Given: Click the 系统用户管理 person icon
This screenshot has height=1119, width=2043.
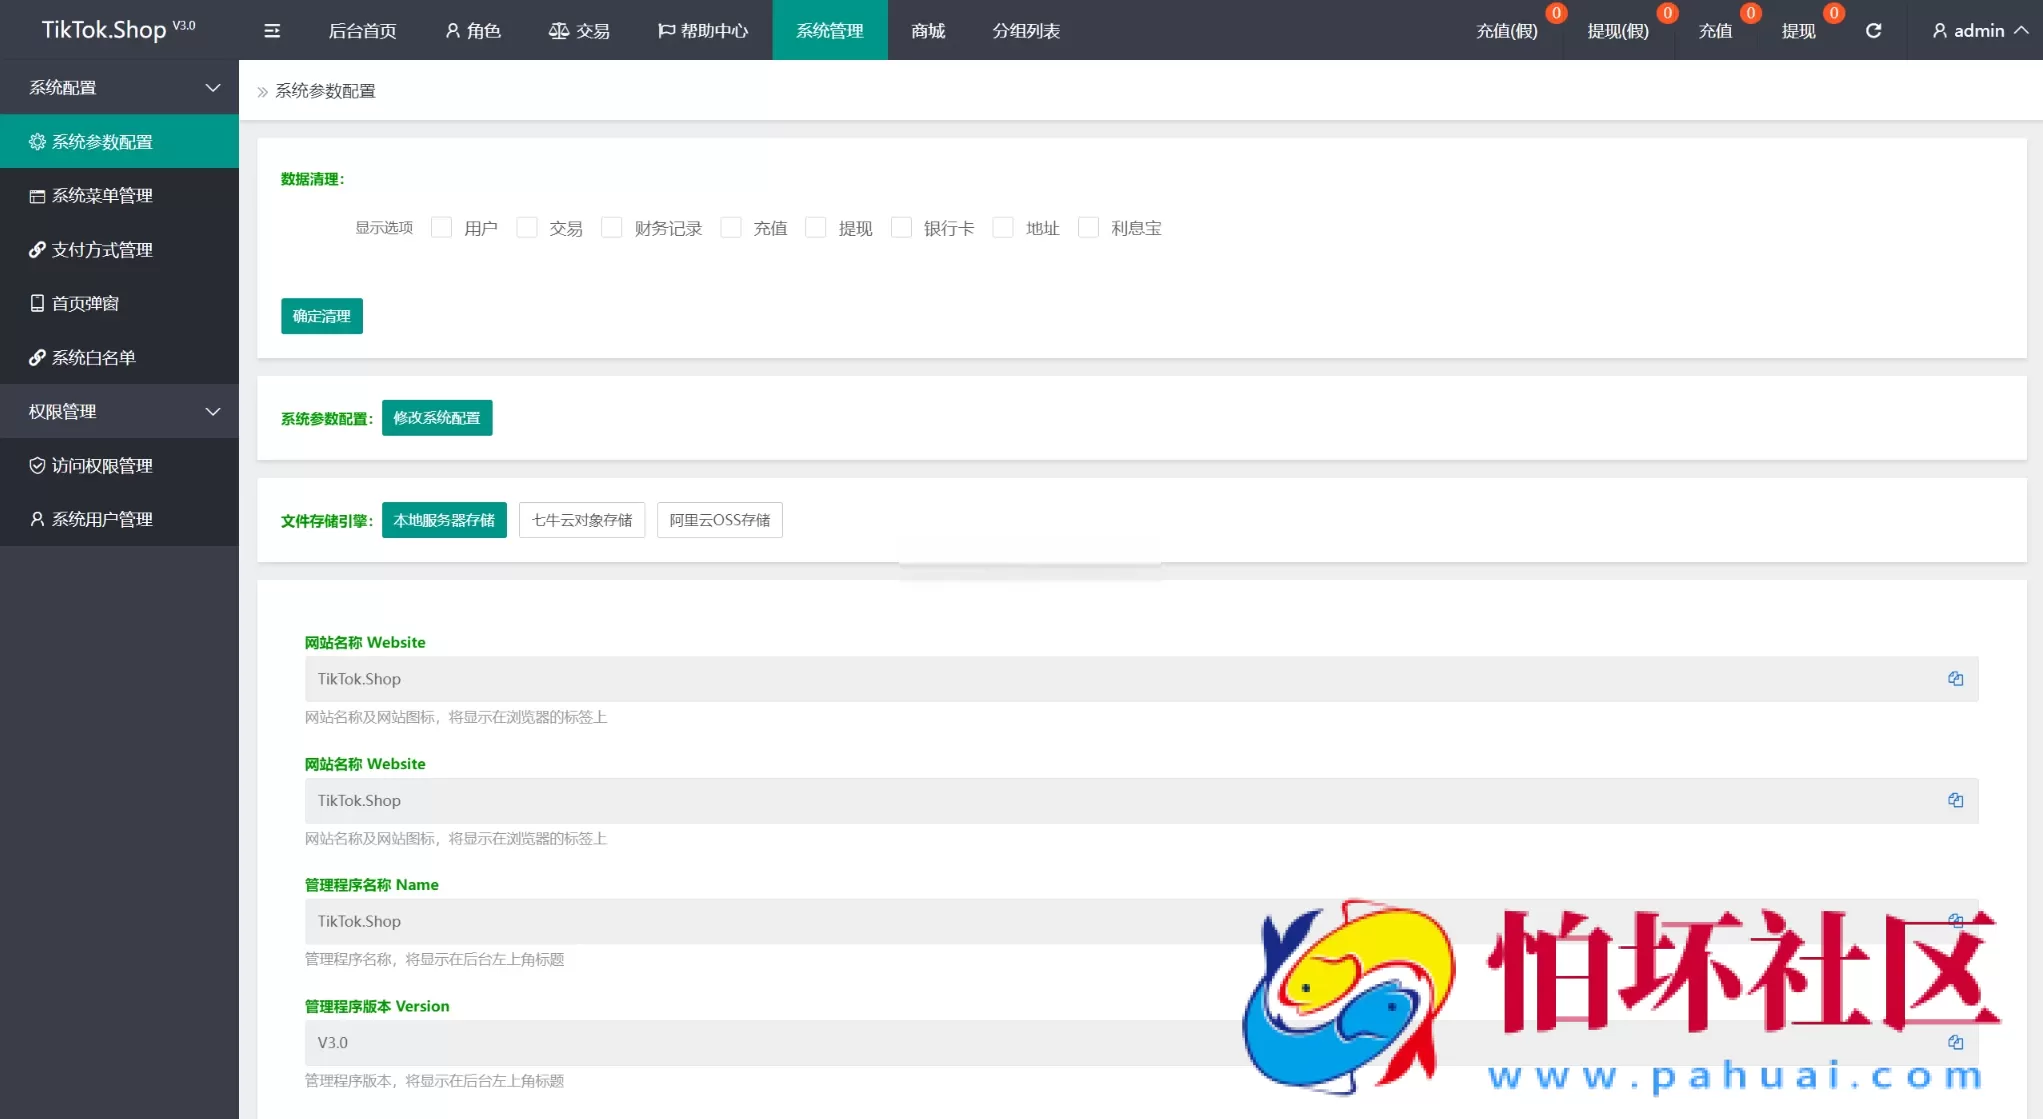Looking at the screenshot, I should tap(37, 519).
